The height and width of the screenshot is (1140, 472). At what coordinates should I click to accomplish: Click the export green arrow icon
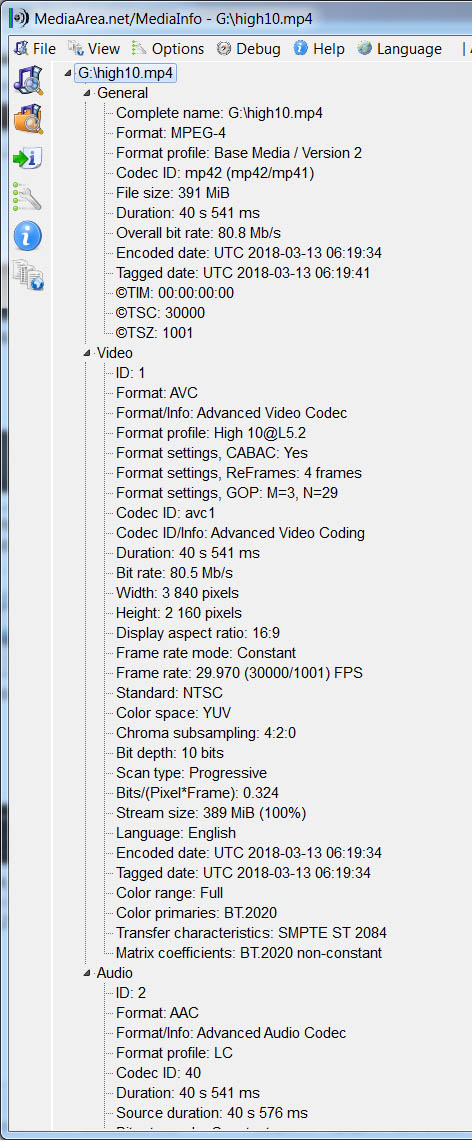click(28, 158)
